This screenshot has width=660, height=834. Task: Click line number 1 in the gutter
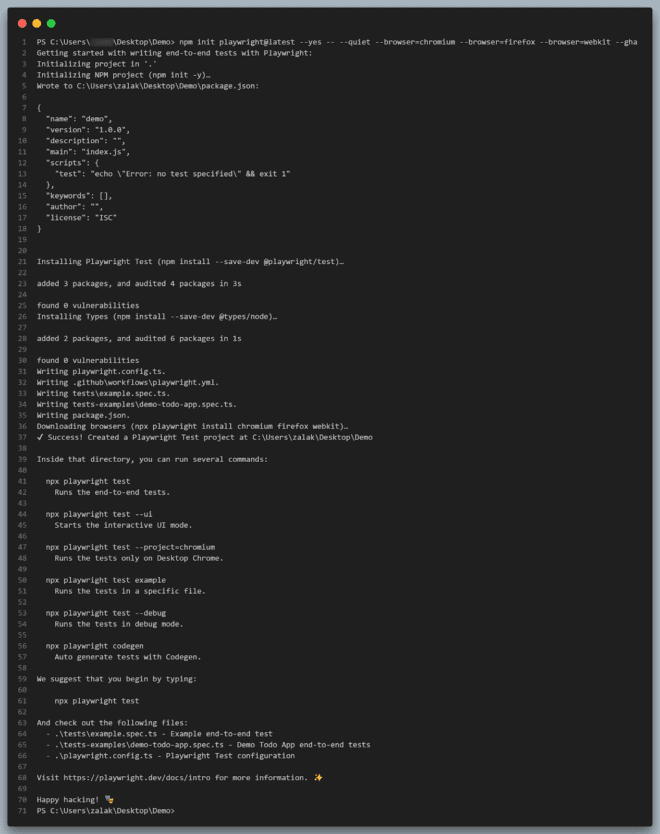pyautogui.click(x=24, y=42)
